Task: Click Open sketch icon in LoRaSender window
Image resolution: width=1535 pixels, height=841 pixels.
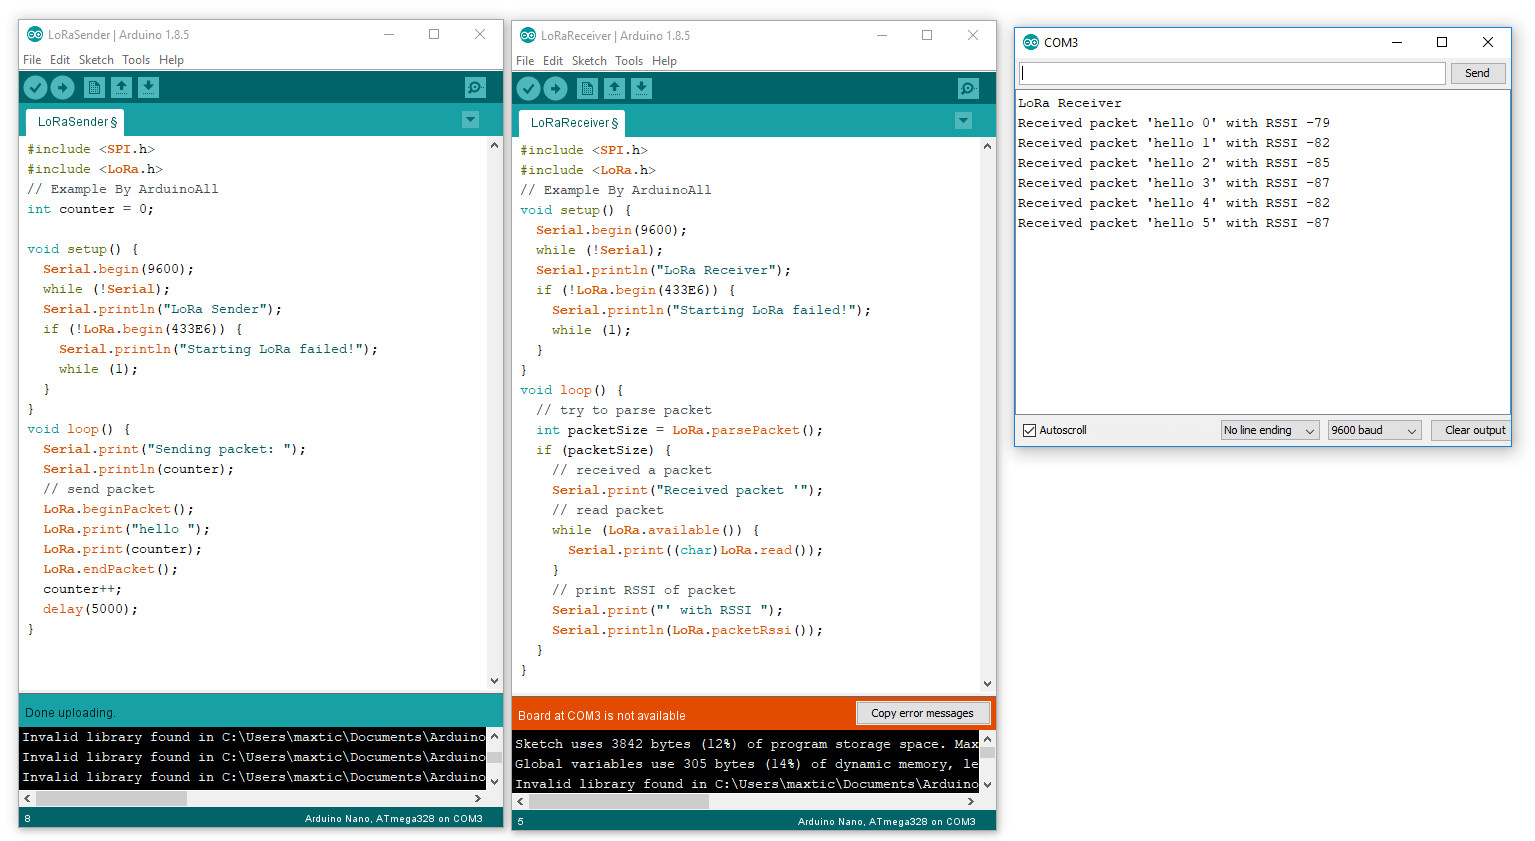Action: point(121,88)
